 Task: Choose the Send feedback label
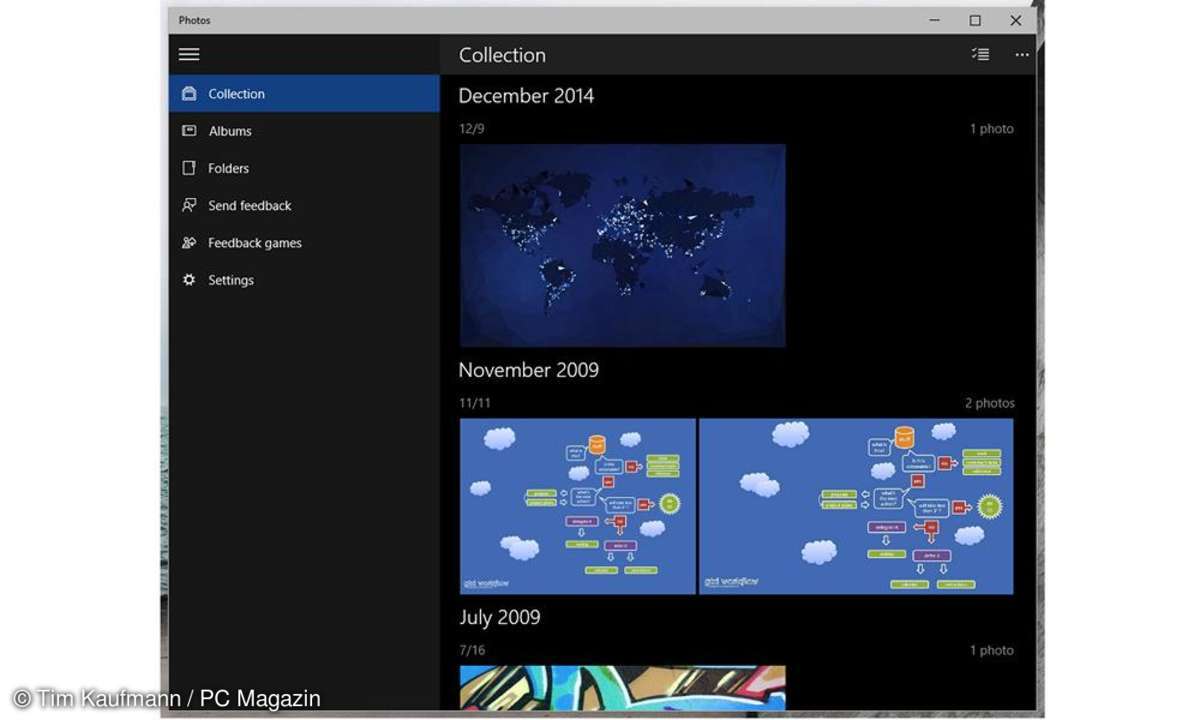coord(249,205)
